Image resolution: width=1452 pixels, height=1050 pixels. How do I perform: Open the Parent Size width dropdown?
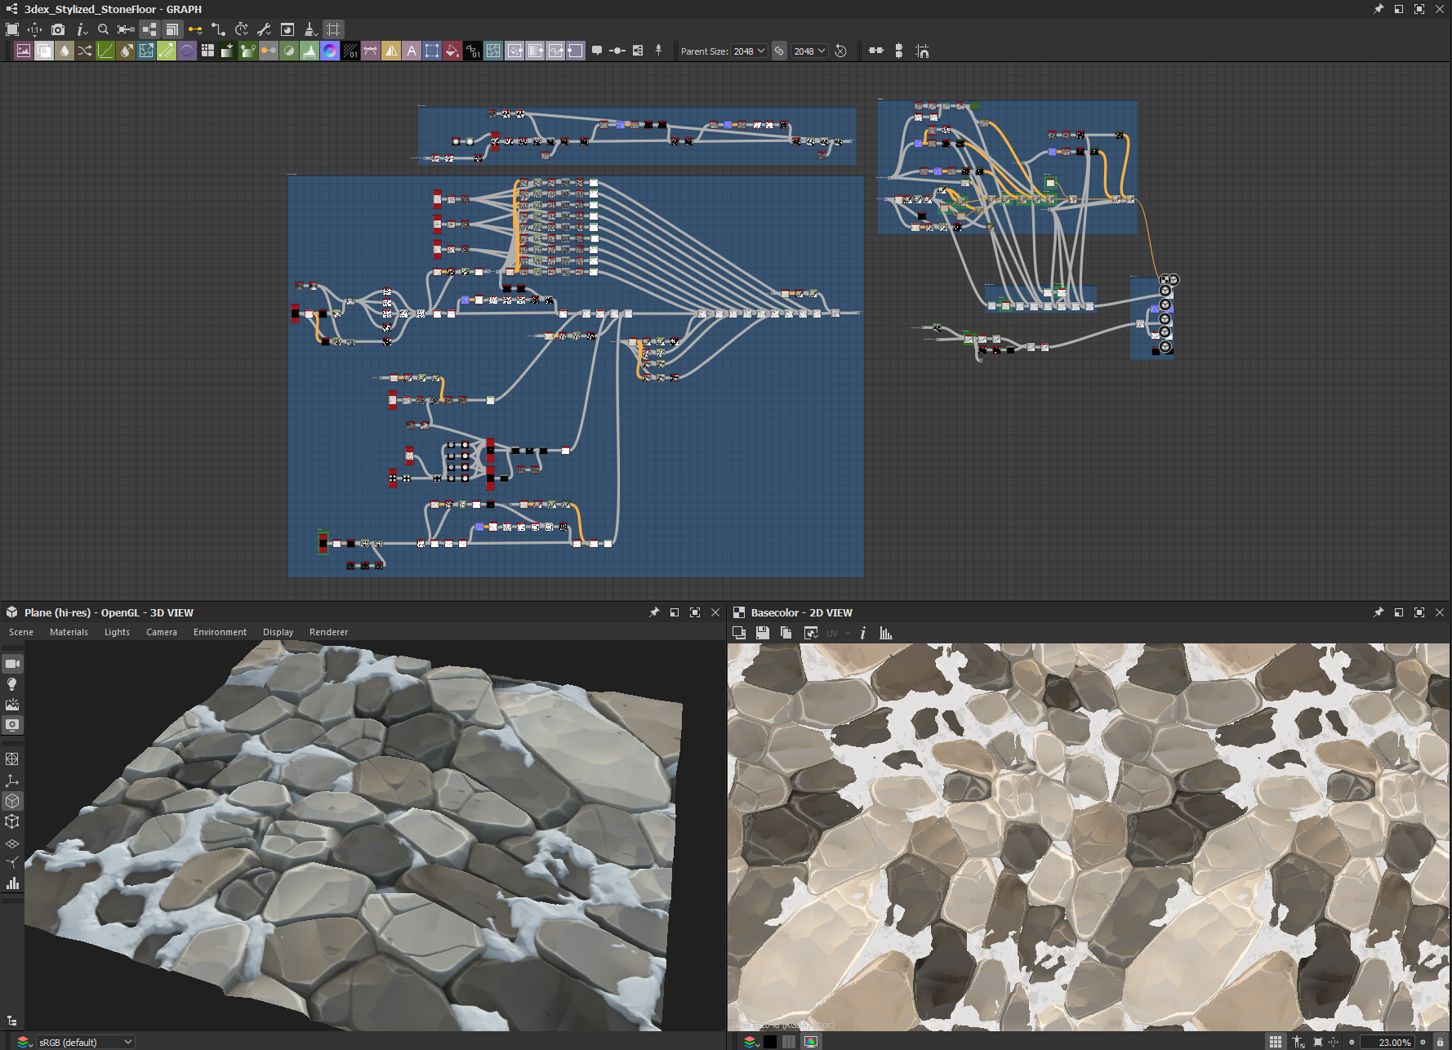(749, 51)
